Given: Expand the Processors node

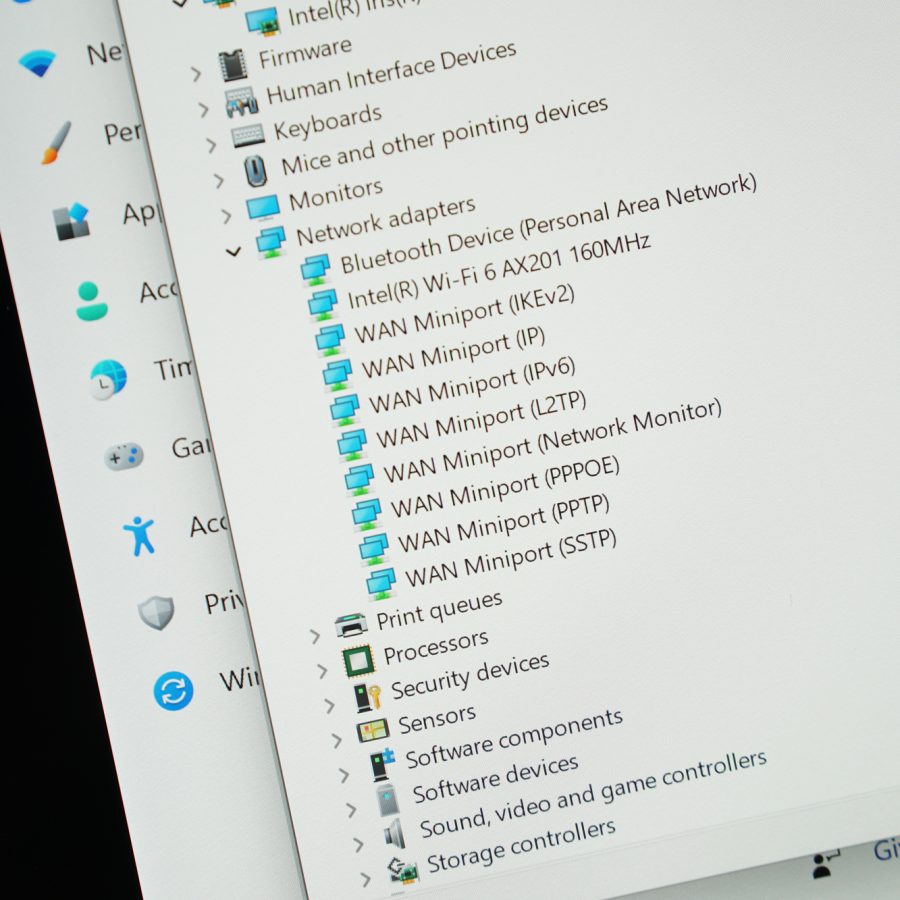Looking at the screenshot, I should 323,670.
